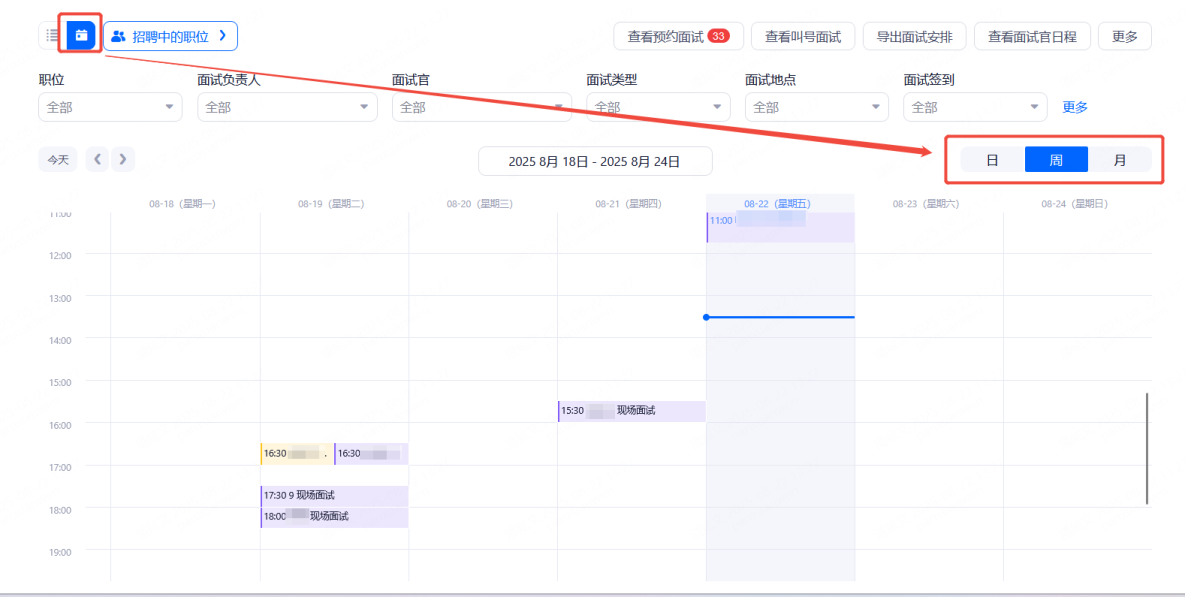Viewport: 1186px width, 598px height.
Task: Click the 更多 filters link
Action: coord(1075,107)
